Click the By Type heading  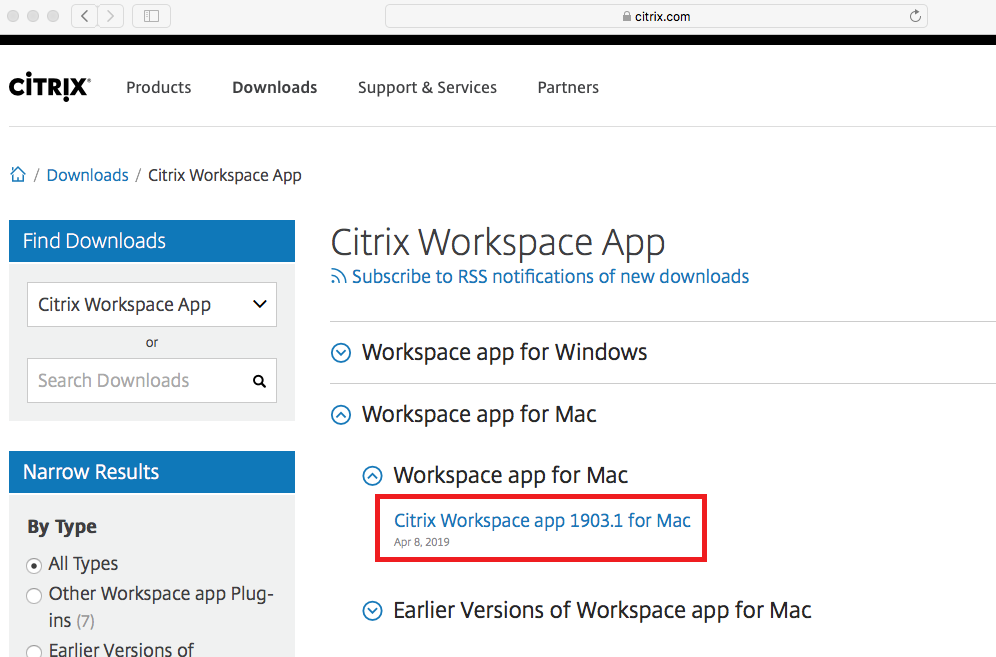[x=62, y=527]
